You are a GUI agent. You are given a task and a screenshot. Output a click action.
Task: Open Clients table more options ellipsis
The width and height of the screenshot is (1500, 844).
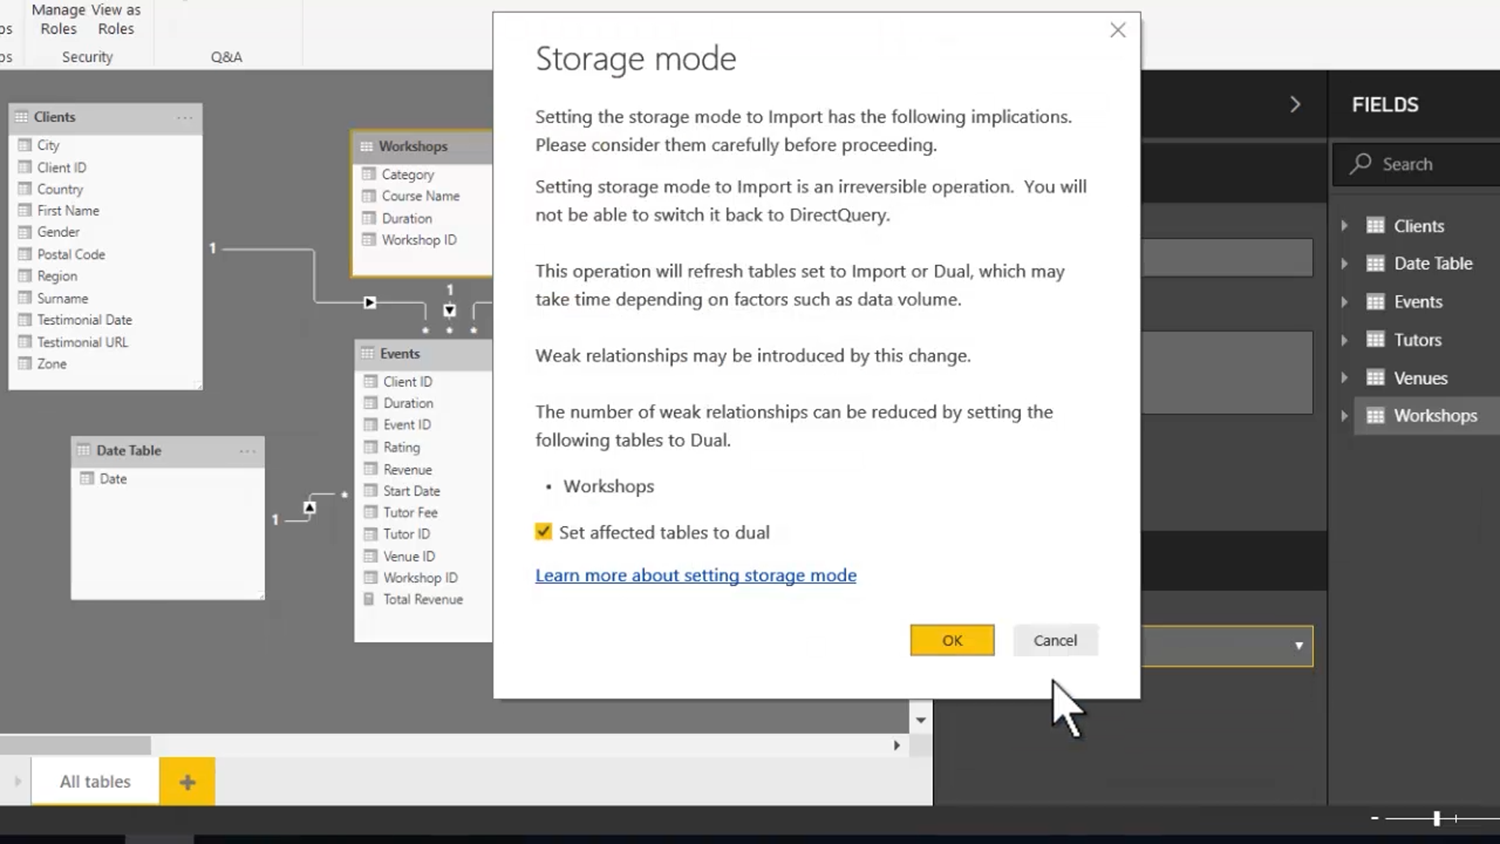point(185,118)
